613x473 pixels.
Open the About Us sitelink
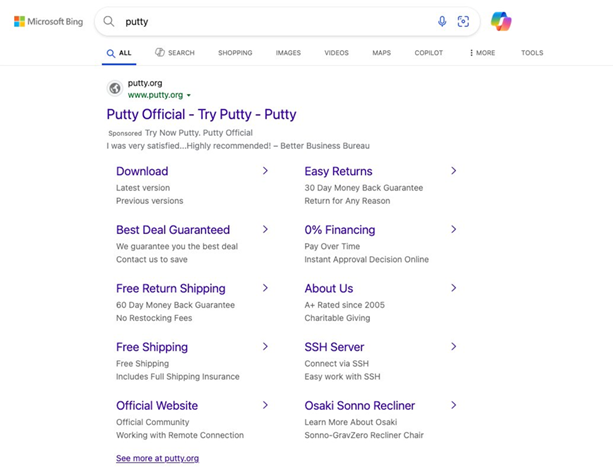click(x=329, y=288)
